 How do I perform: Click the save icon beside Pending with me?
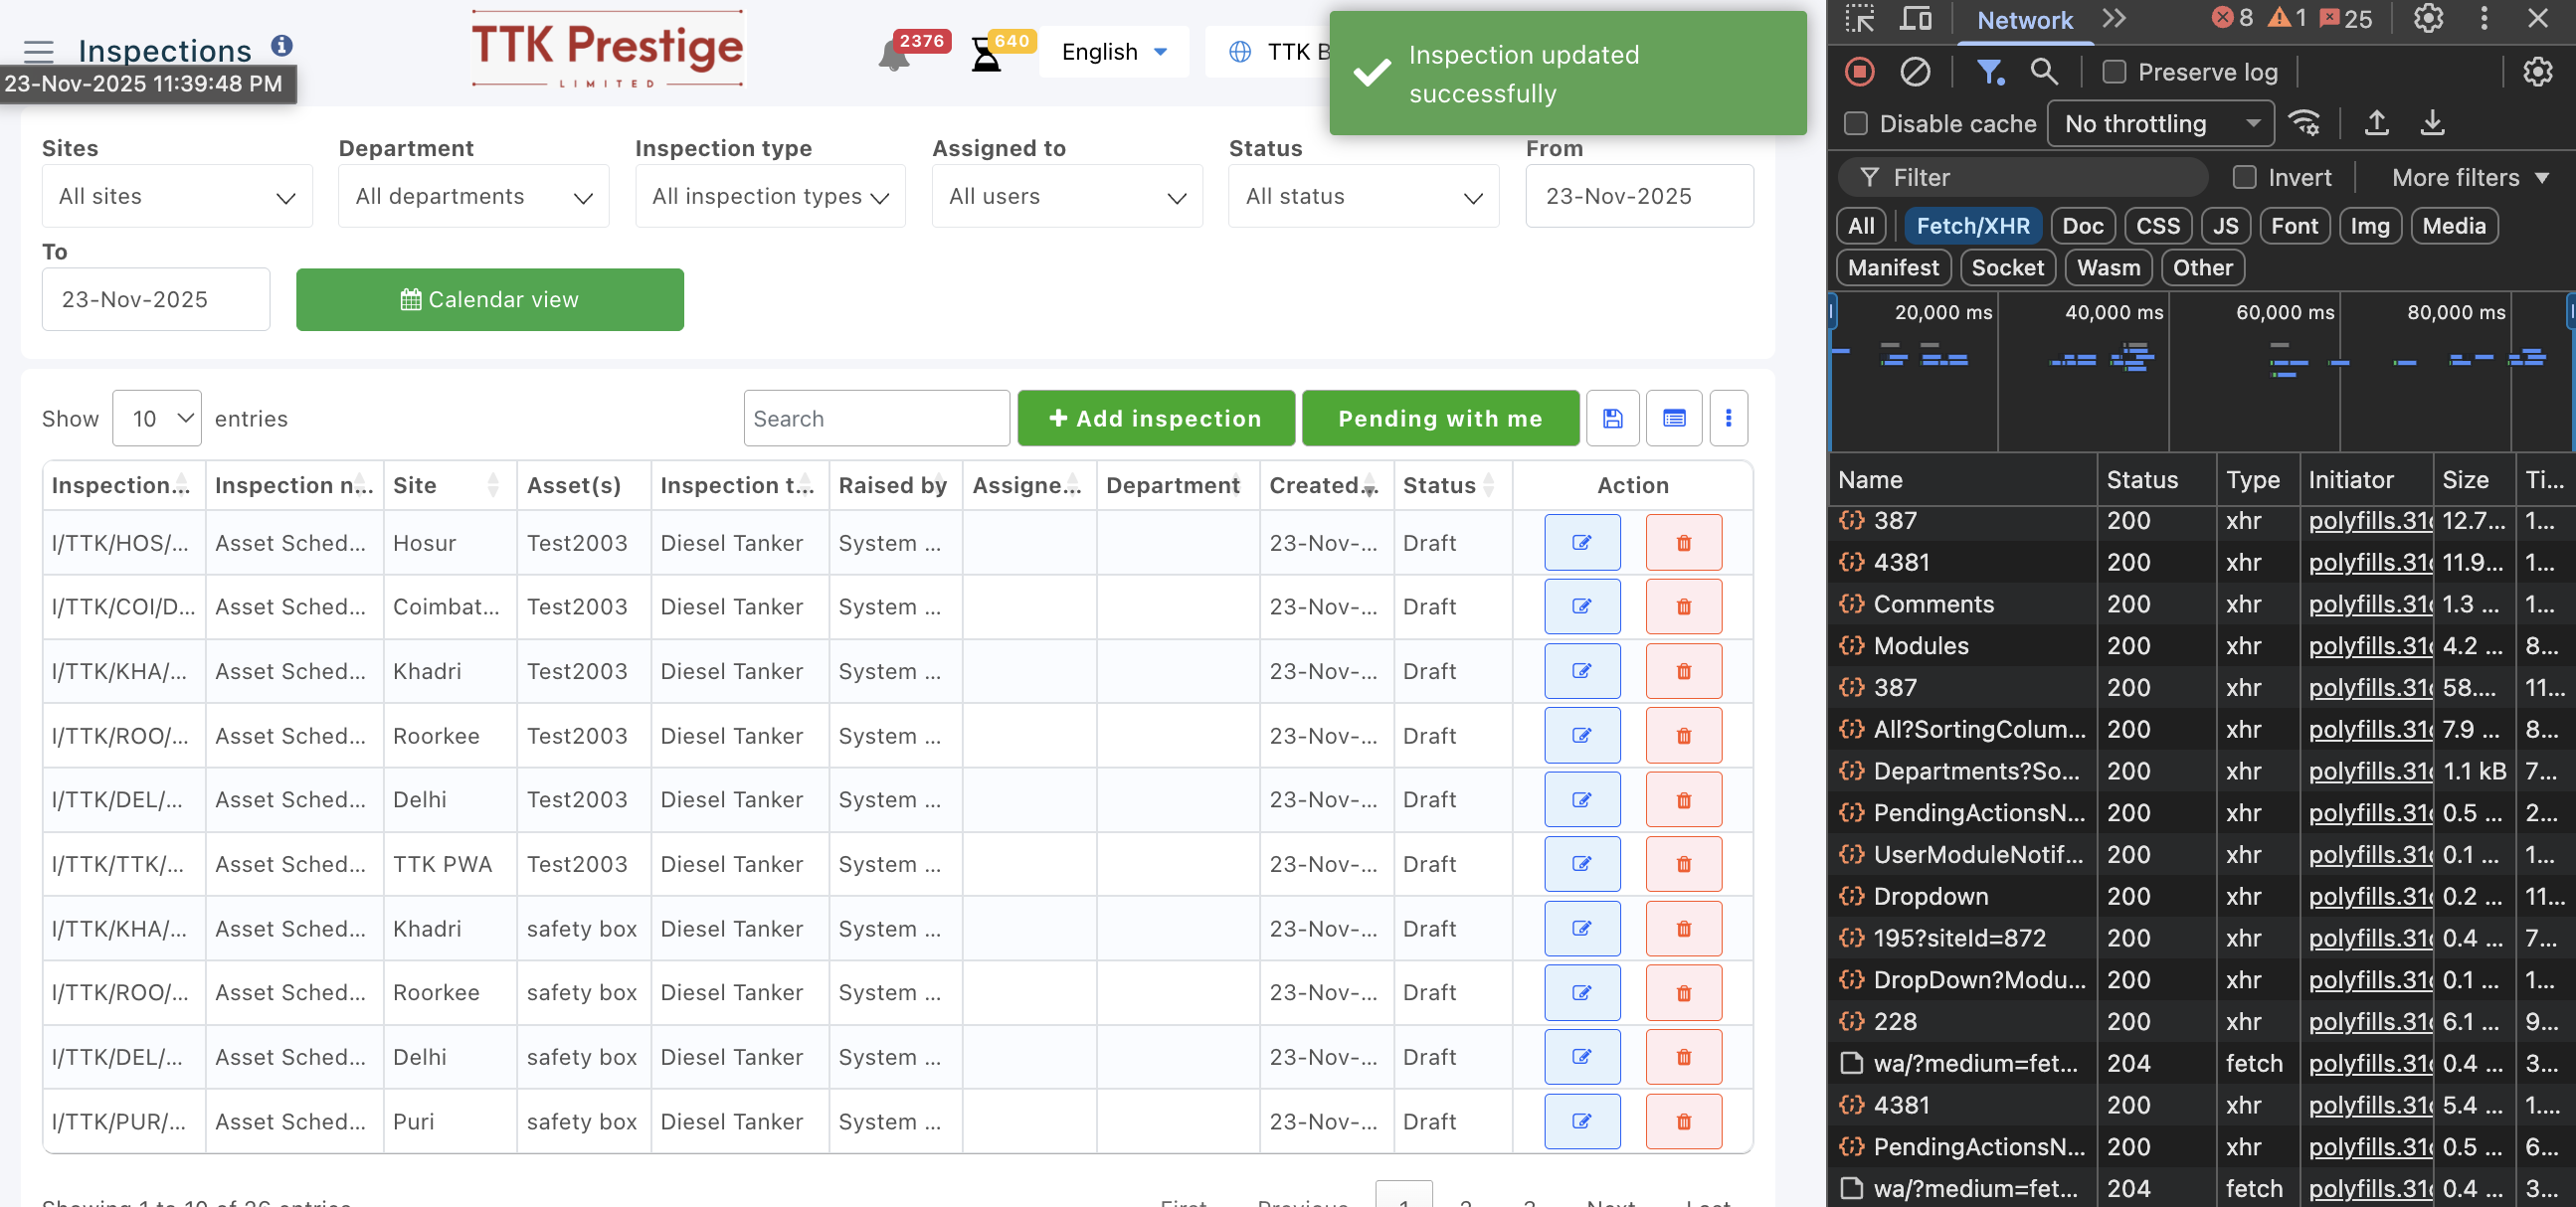pyautogui.click(x=1612, y=418)
